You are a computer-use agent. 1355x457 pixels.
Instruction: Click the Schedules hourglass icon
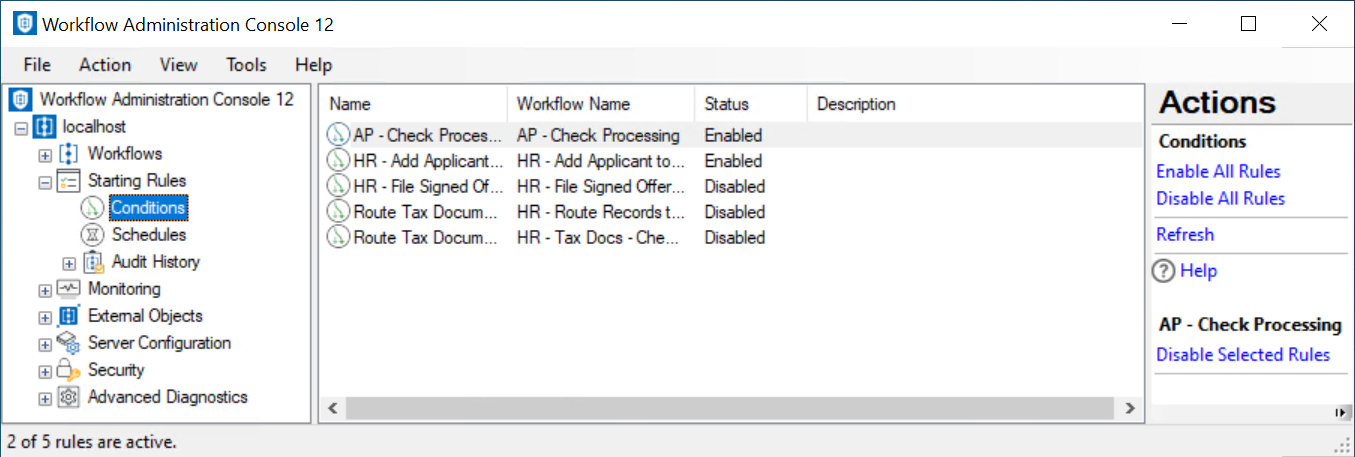[x=93, y=235]
